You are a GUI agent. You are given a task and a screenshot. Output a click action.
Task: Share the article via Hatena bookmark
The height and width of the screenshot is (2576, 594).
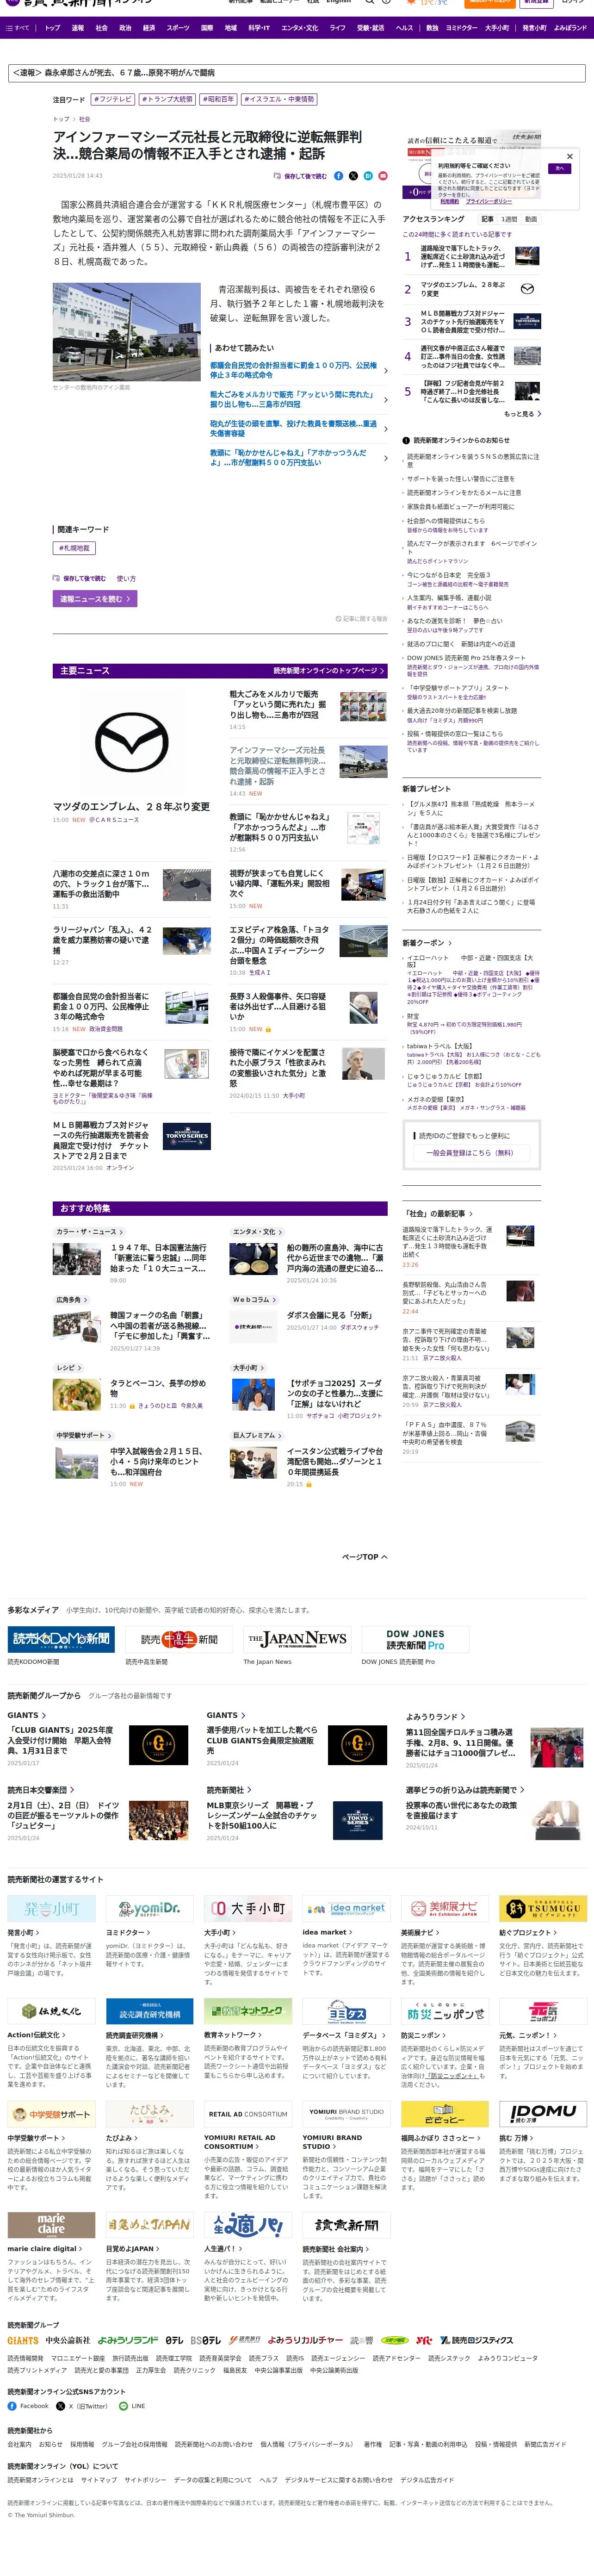368,175
